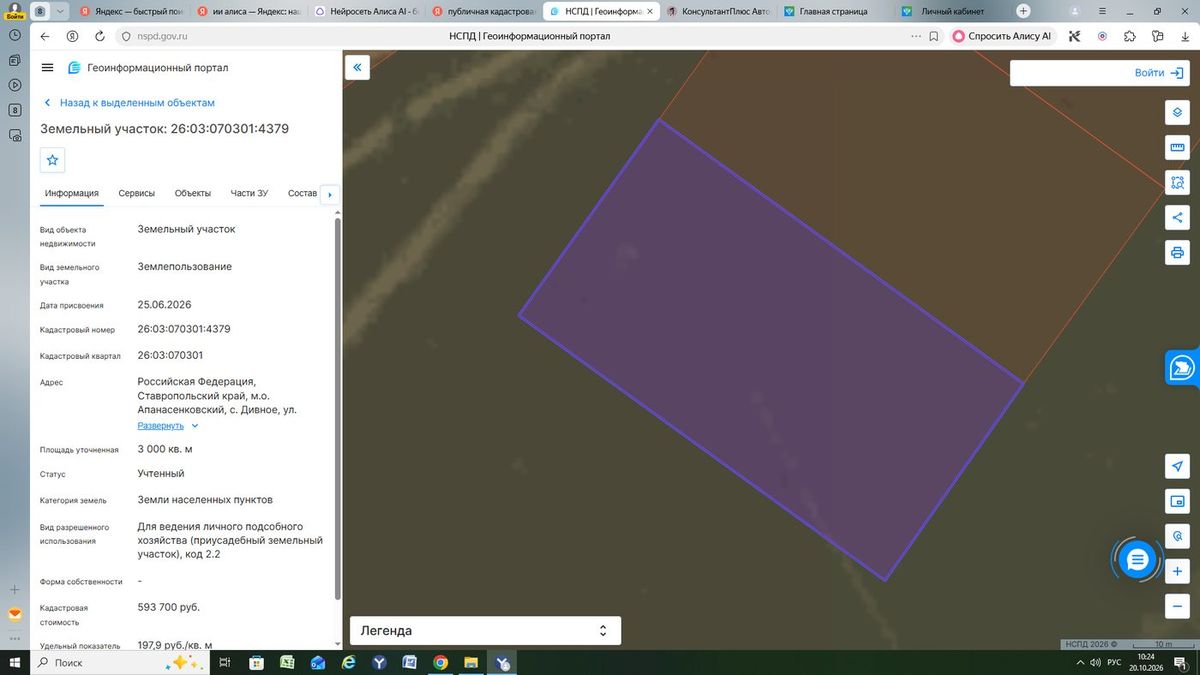The height and width of the screenshot is (675, 1200).
Task: Open the minimap overview icon
Action: [1177, 501]
